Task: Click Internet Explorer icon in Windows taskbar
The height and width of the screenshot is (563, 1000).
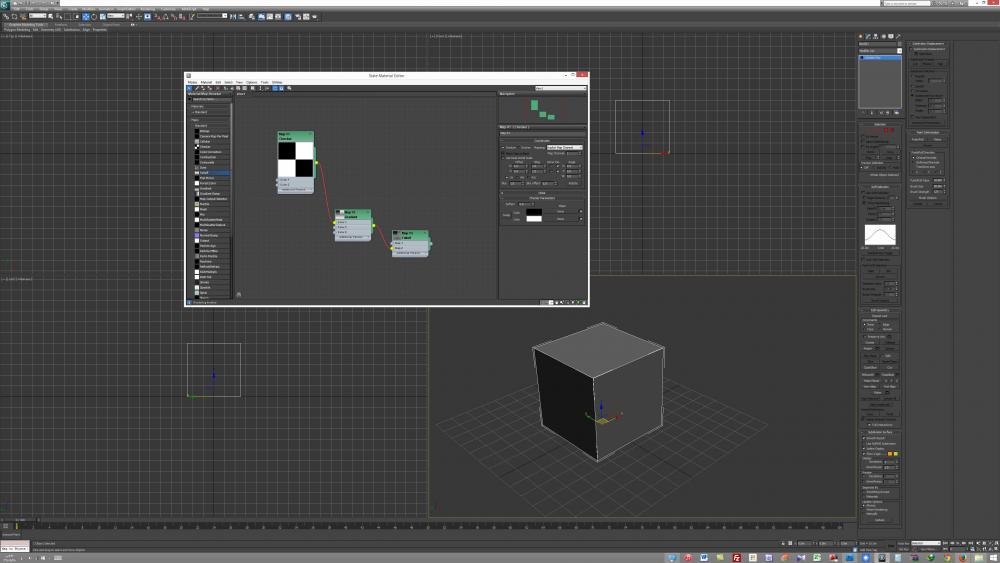Action: pyautogui.click(x=671, y=557)
